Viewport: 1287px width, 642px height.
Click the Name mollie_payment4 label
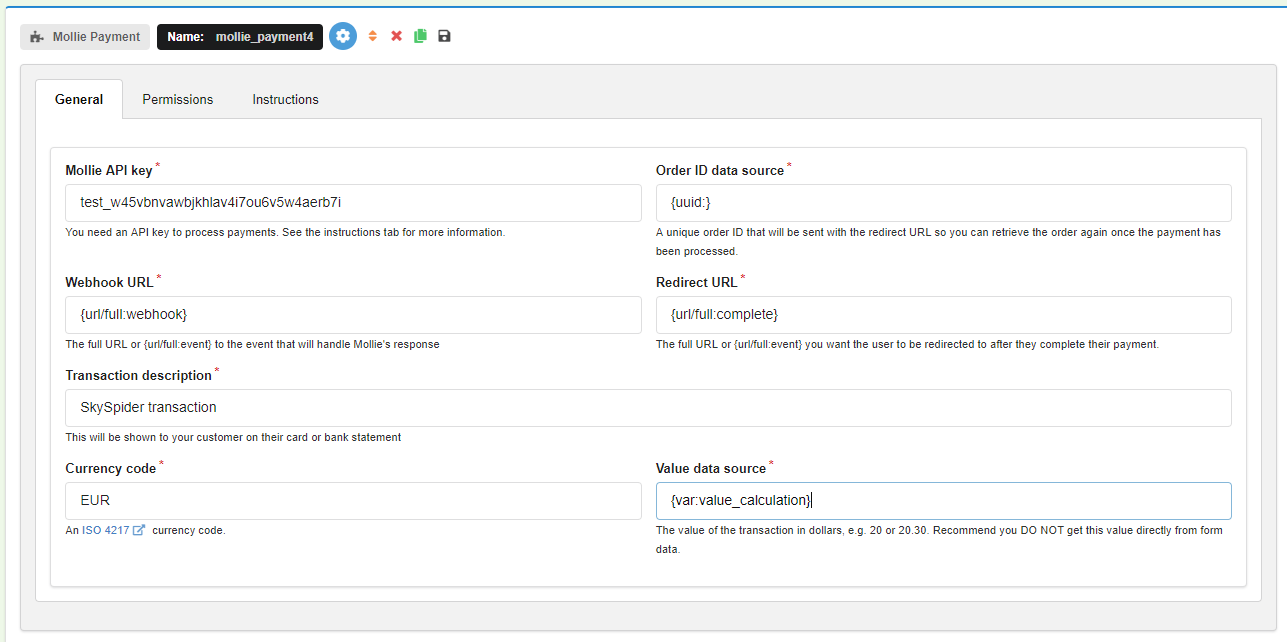coord(240,37)
